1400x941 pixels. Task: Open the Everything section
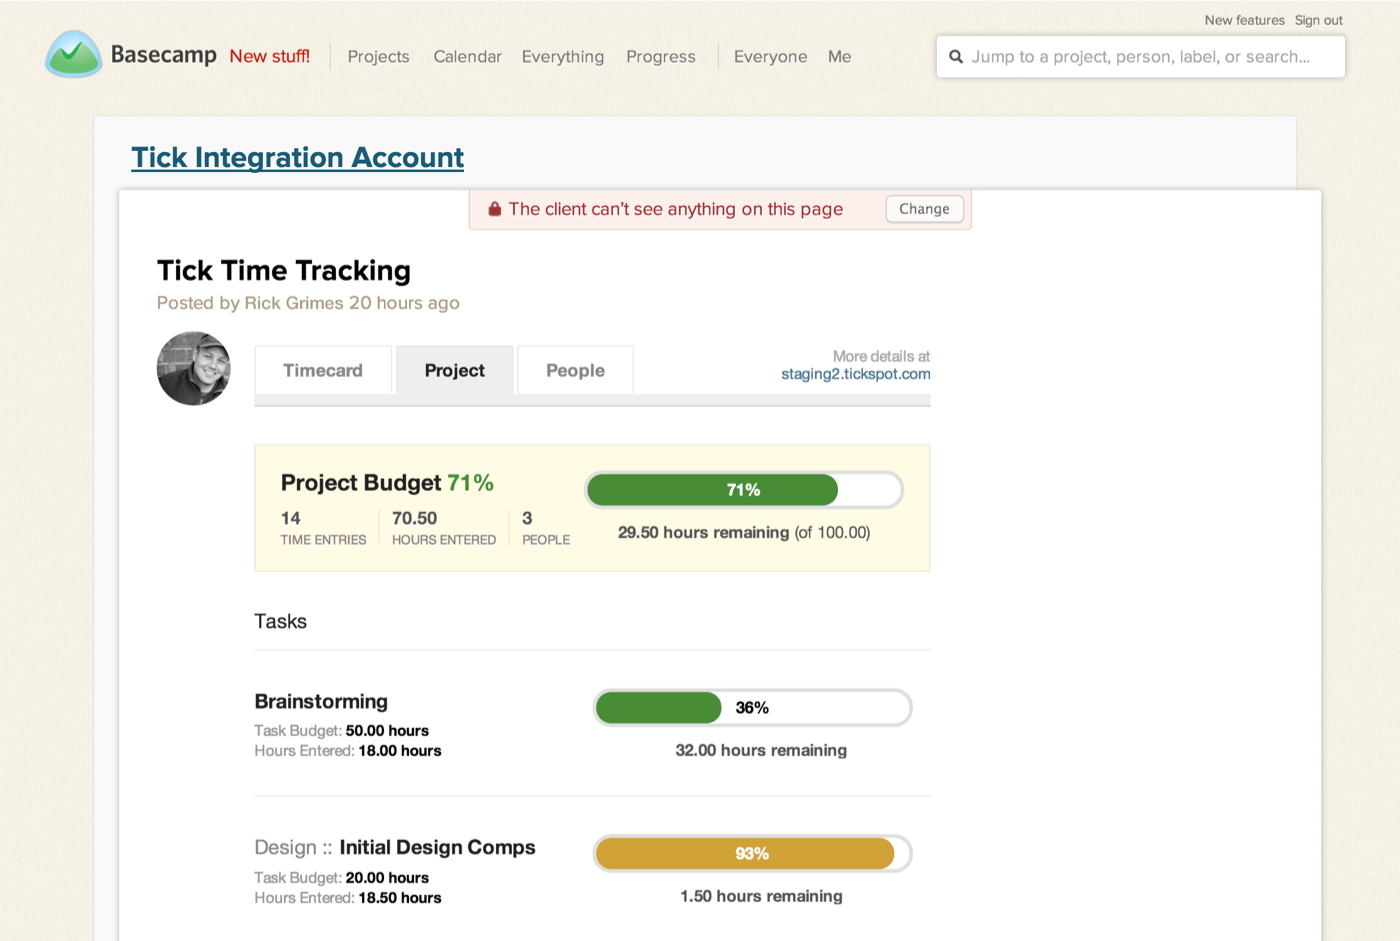pyautogui.click(x=562, y=57)
